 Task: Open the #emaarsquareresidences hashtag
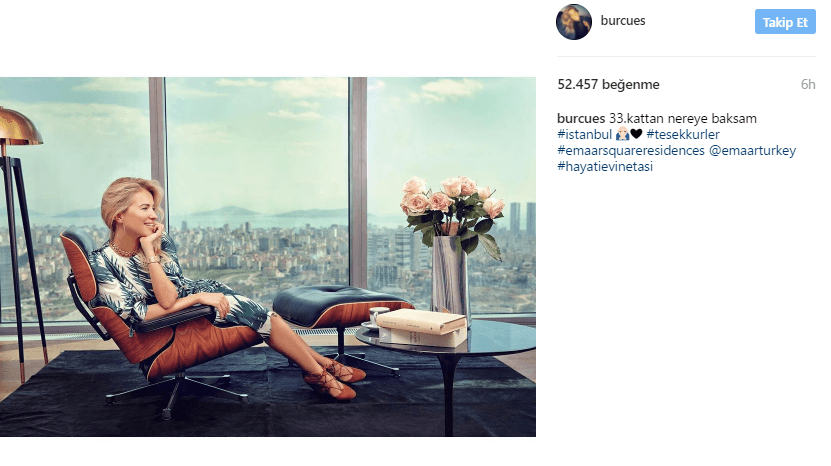[x=631, y=151]
